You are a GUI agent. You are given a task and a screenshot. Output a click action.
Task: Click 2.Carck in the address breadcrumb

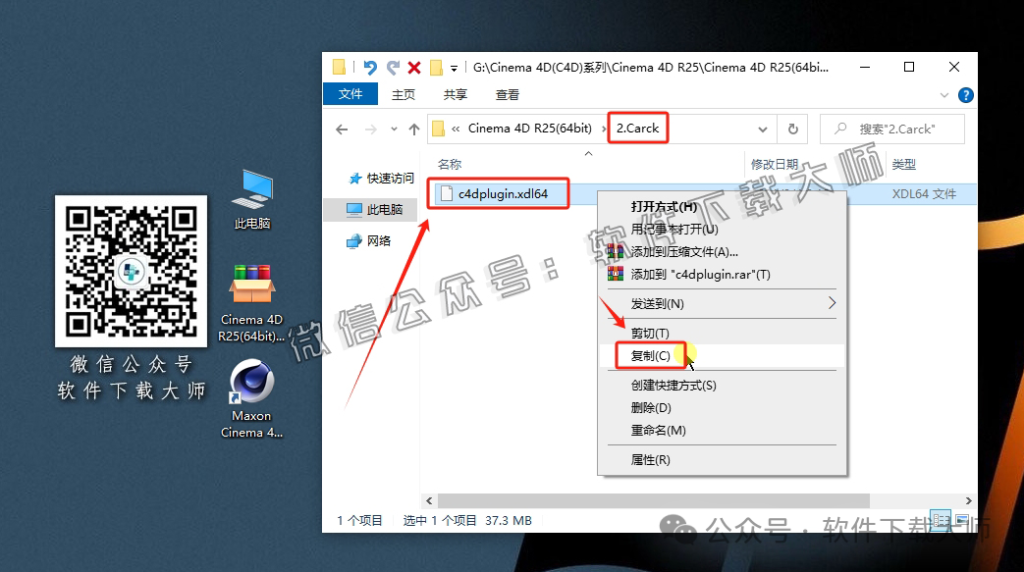(638, 128)
